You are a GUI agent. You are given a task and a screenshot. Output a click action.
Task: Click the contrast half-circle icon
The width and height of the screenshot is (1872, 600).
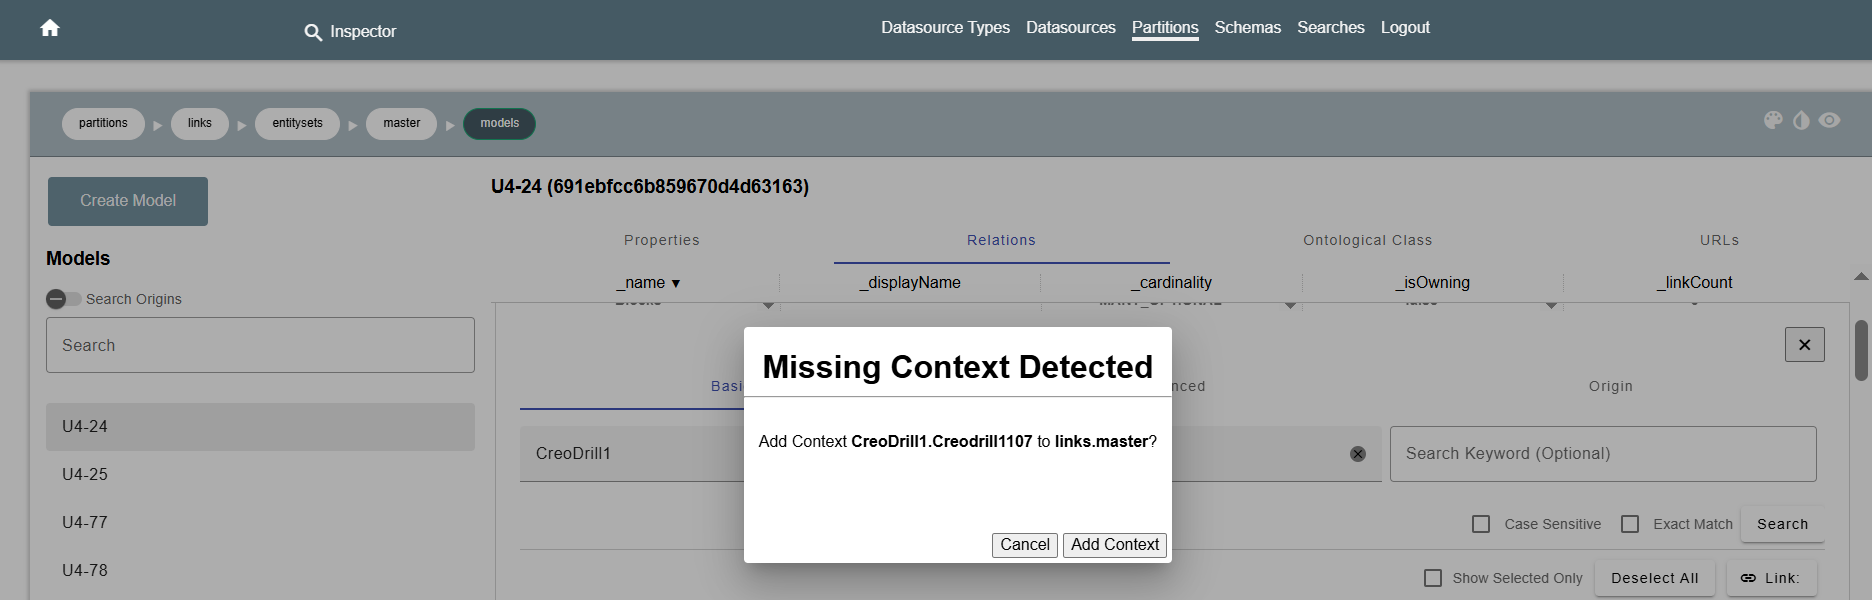coord(1801,121)
